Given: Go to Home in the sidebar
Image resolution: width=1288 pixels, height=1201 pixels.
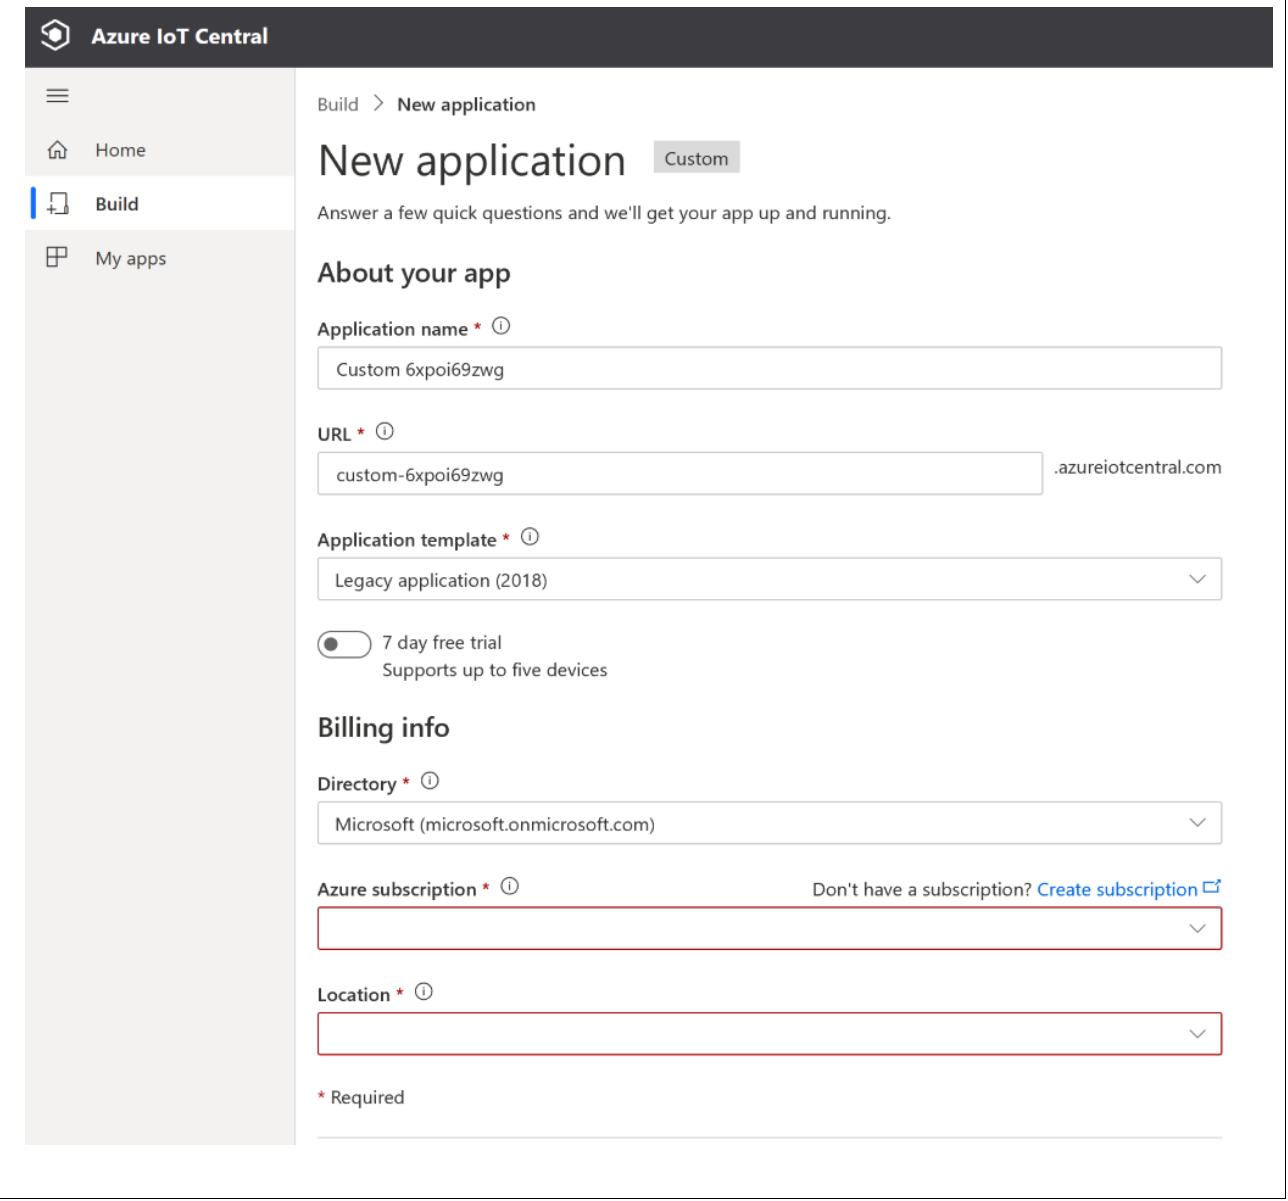Looking at the screenshot, I should [160, 150].
